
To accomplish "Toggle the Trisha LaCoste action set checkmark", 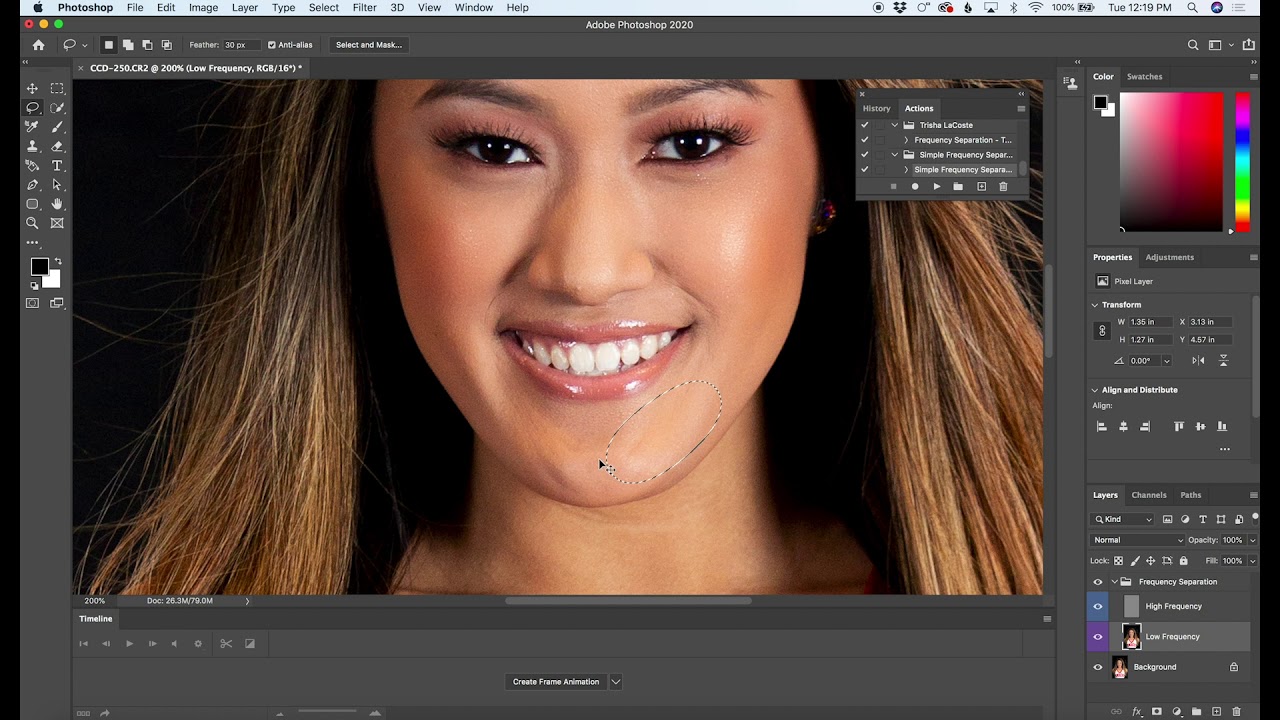I will pos(865,125).
